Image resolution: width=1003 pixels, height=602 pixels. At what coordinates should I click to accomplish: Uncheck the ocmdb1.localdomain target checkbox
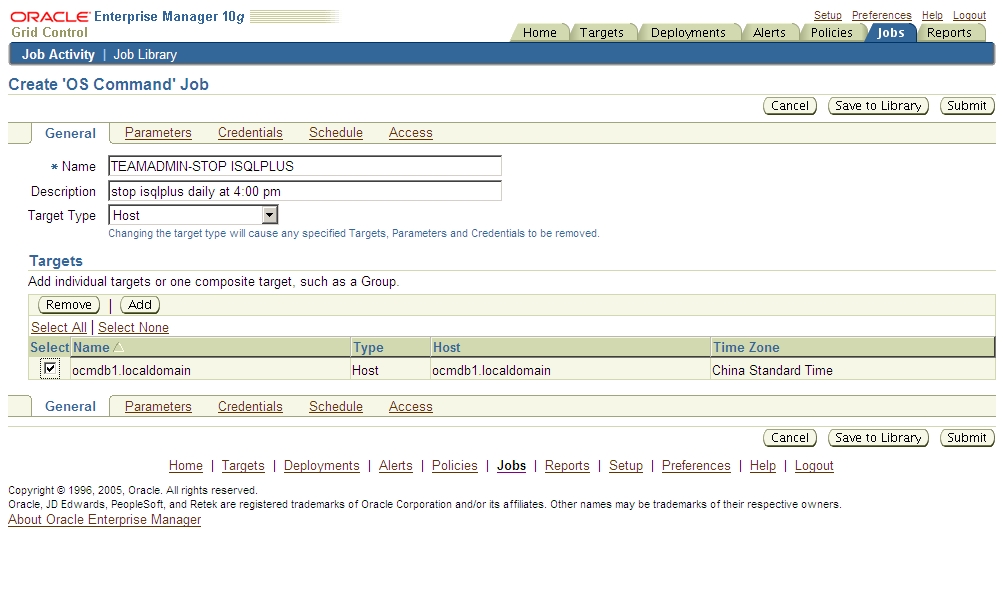point(50,368)
